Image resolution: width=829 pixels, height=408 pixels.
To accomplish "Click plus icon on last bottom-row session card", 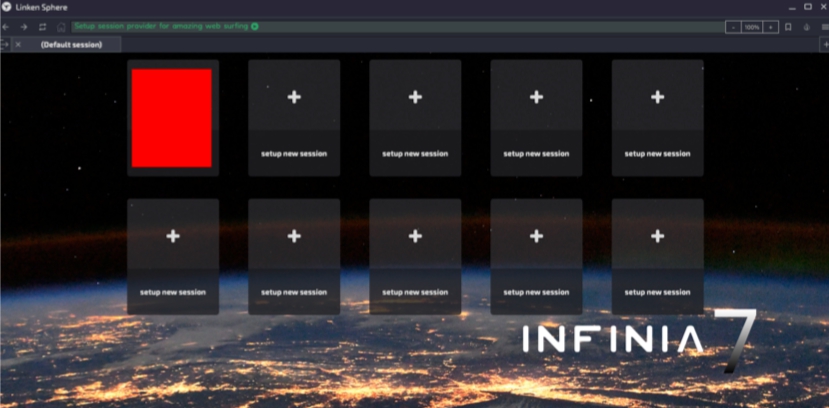I will pyautogui.click(x=657, y=236).
